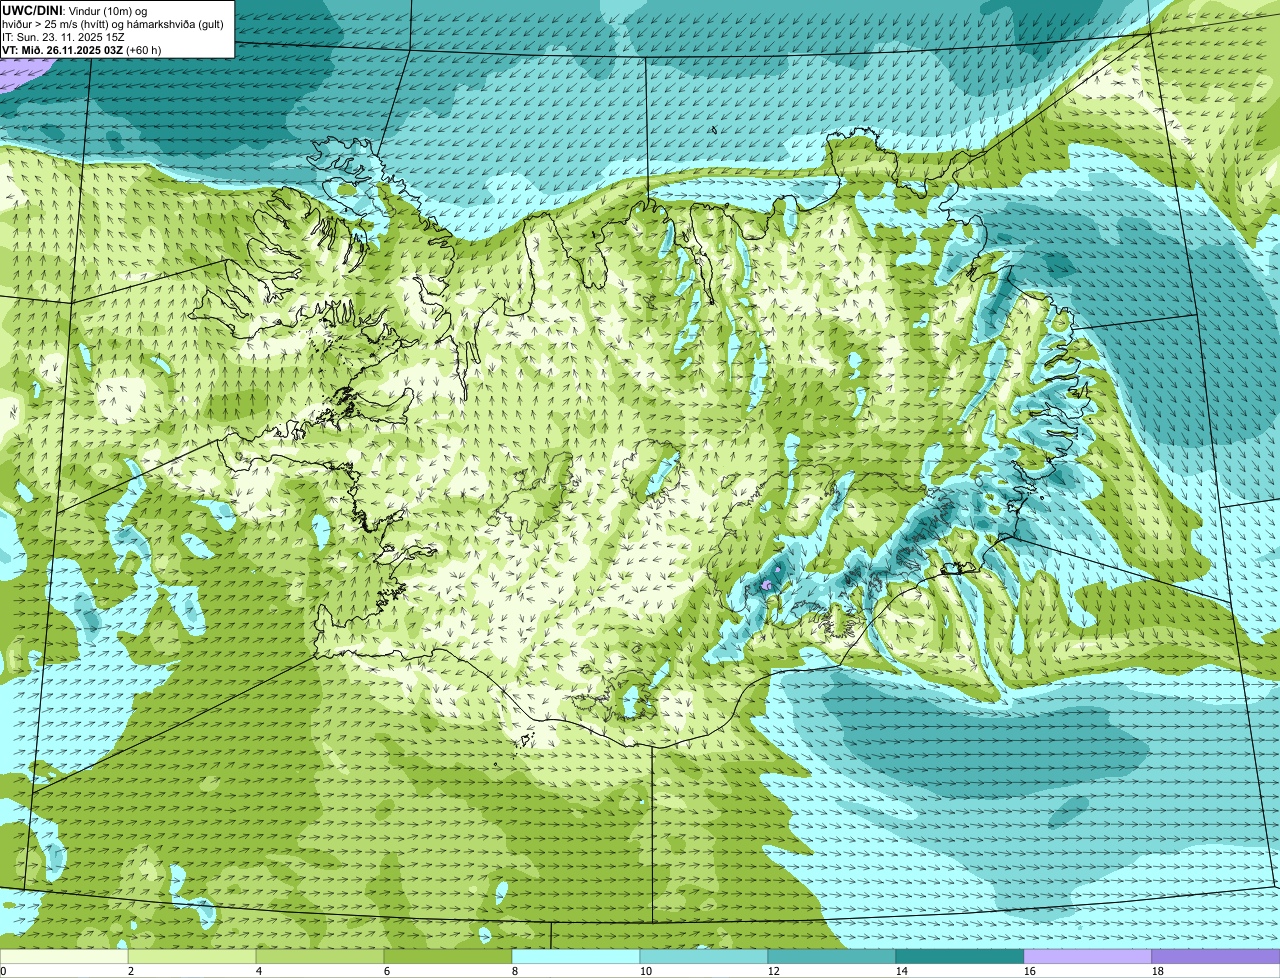Click the scale label '0'
This screenshot has height=978, width=1280.
click(x=3, y=971)
